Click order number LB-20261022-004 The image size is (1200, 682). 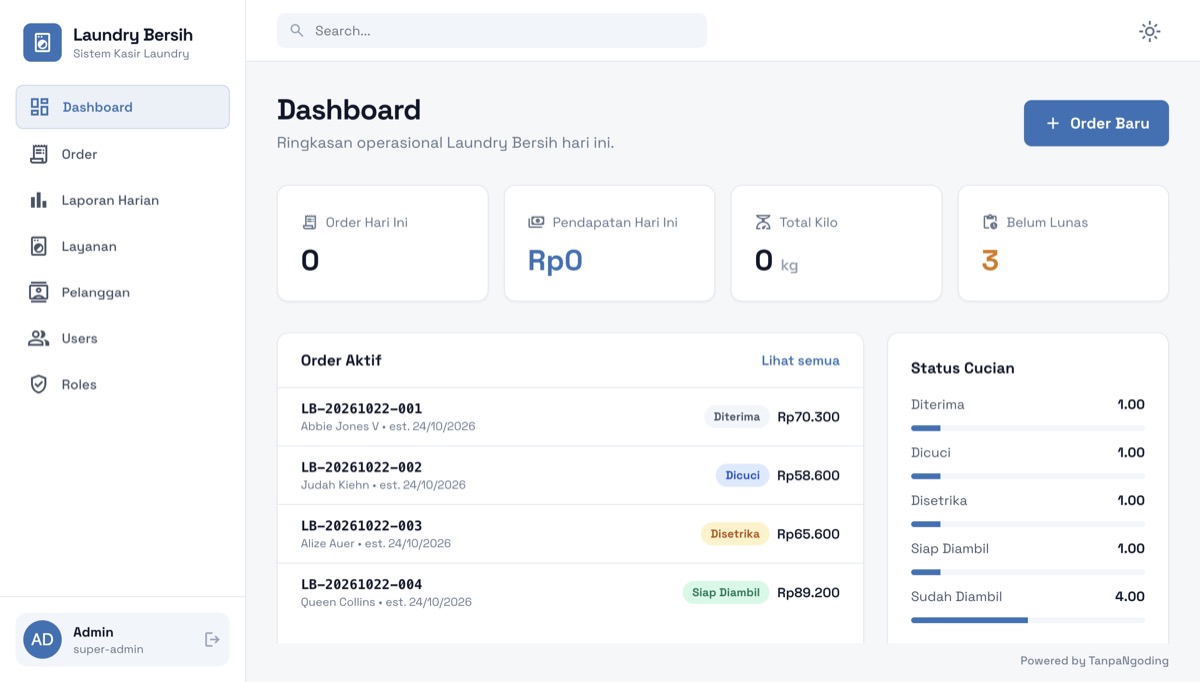[361, 584]
